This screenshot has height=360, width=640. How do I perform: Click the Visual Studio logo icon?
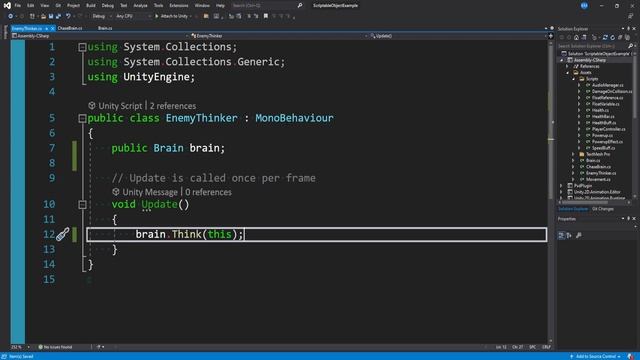tap(7, 6)
